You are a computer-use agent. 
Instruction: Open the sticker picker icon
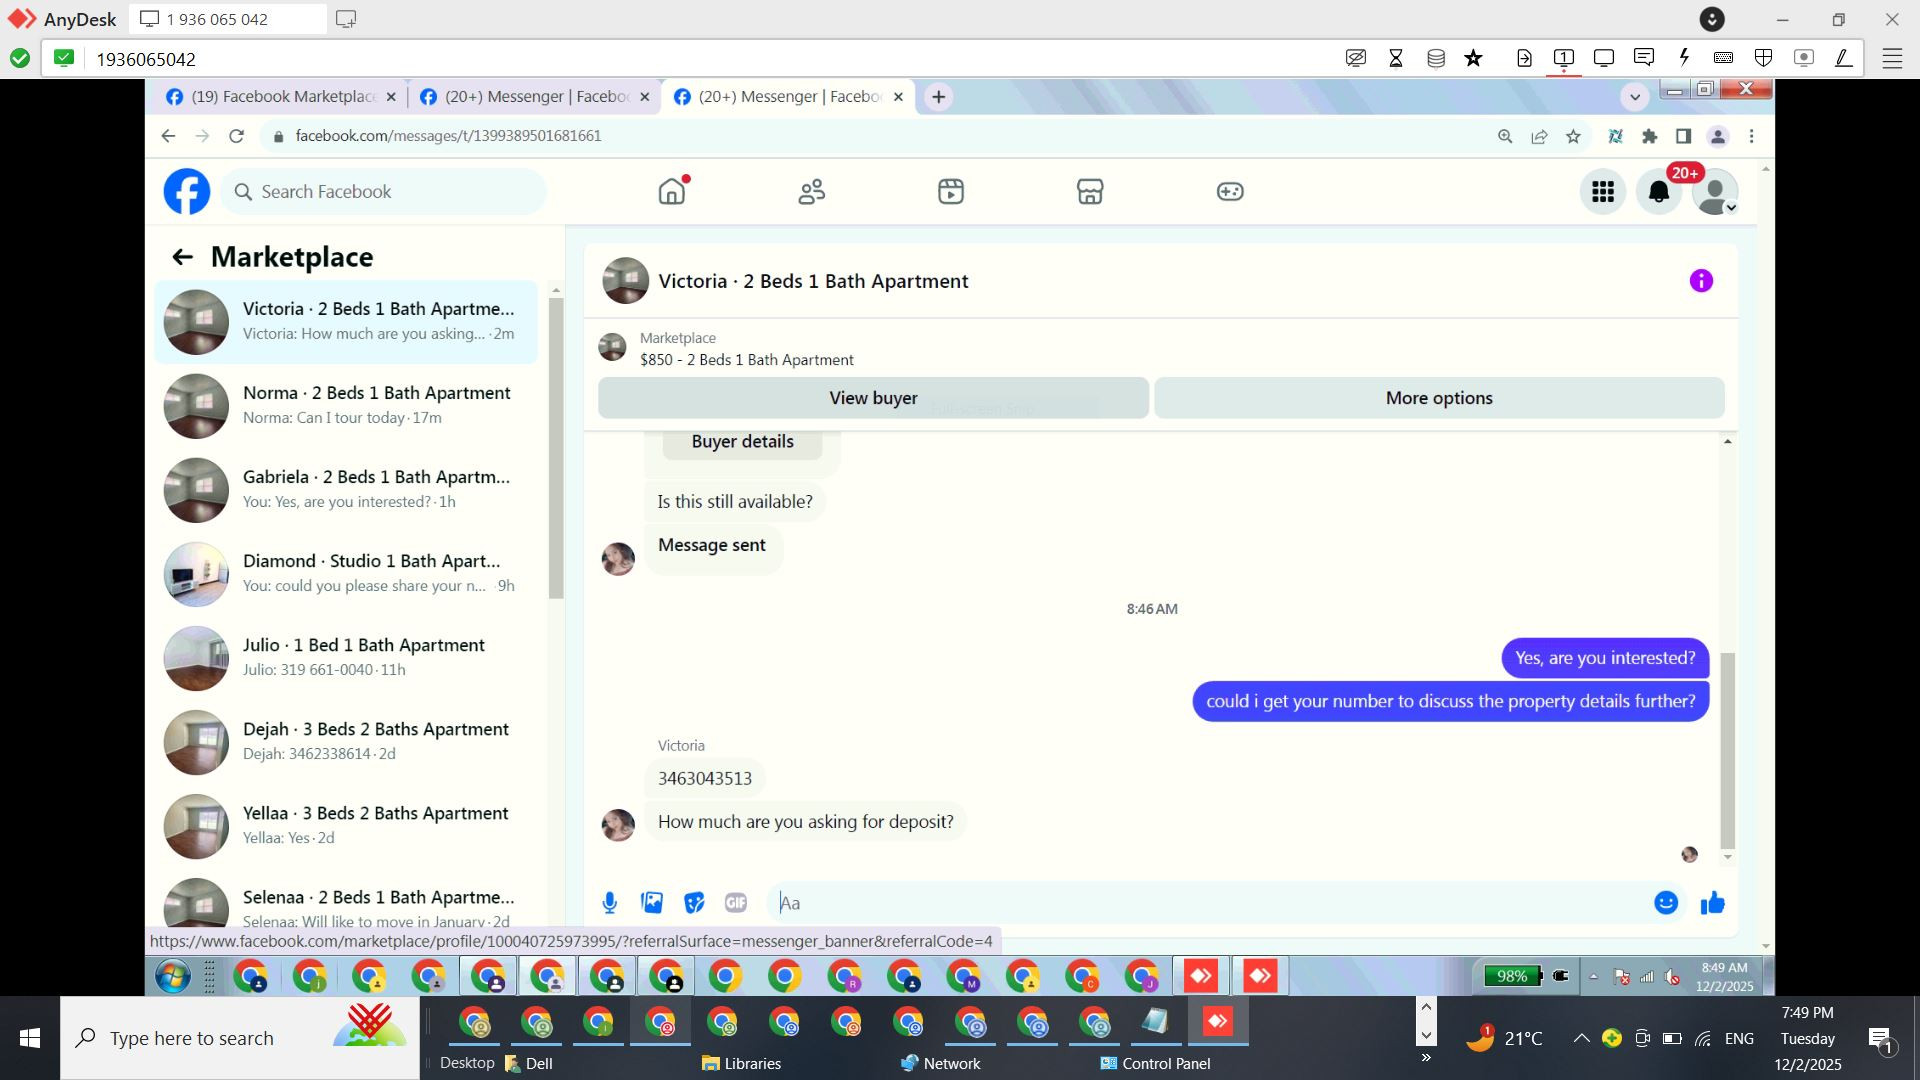coord(694,903)
